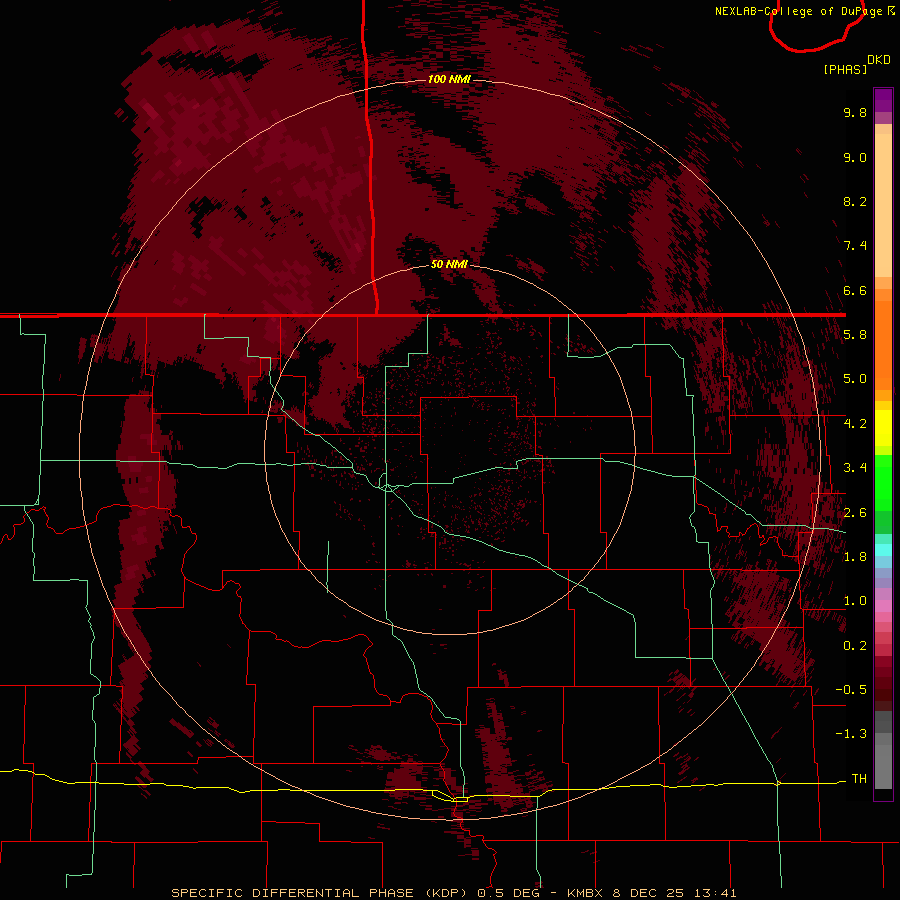Click the 50 NMI range ring label

[x=449, y=264]
